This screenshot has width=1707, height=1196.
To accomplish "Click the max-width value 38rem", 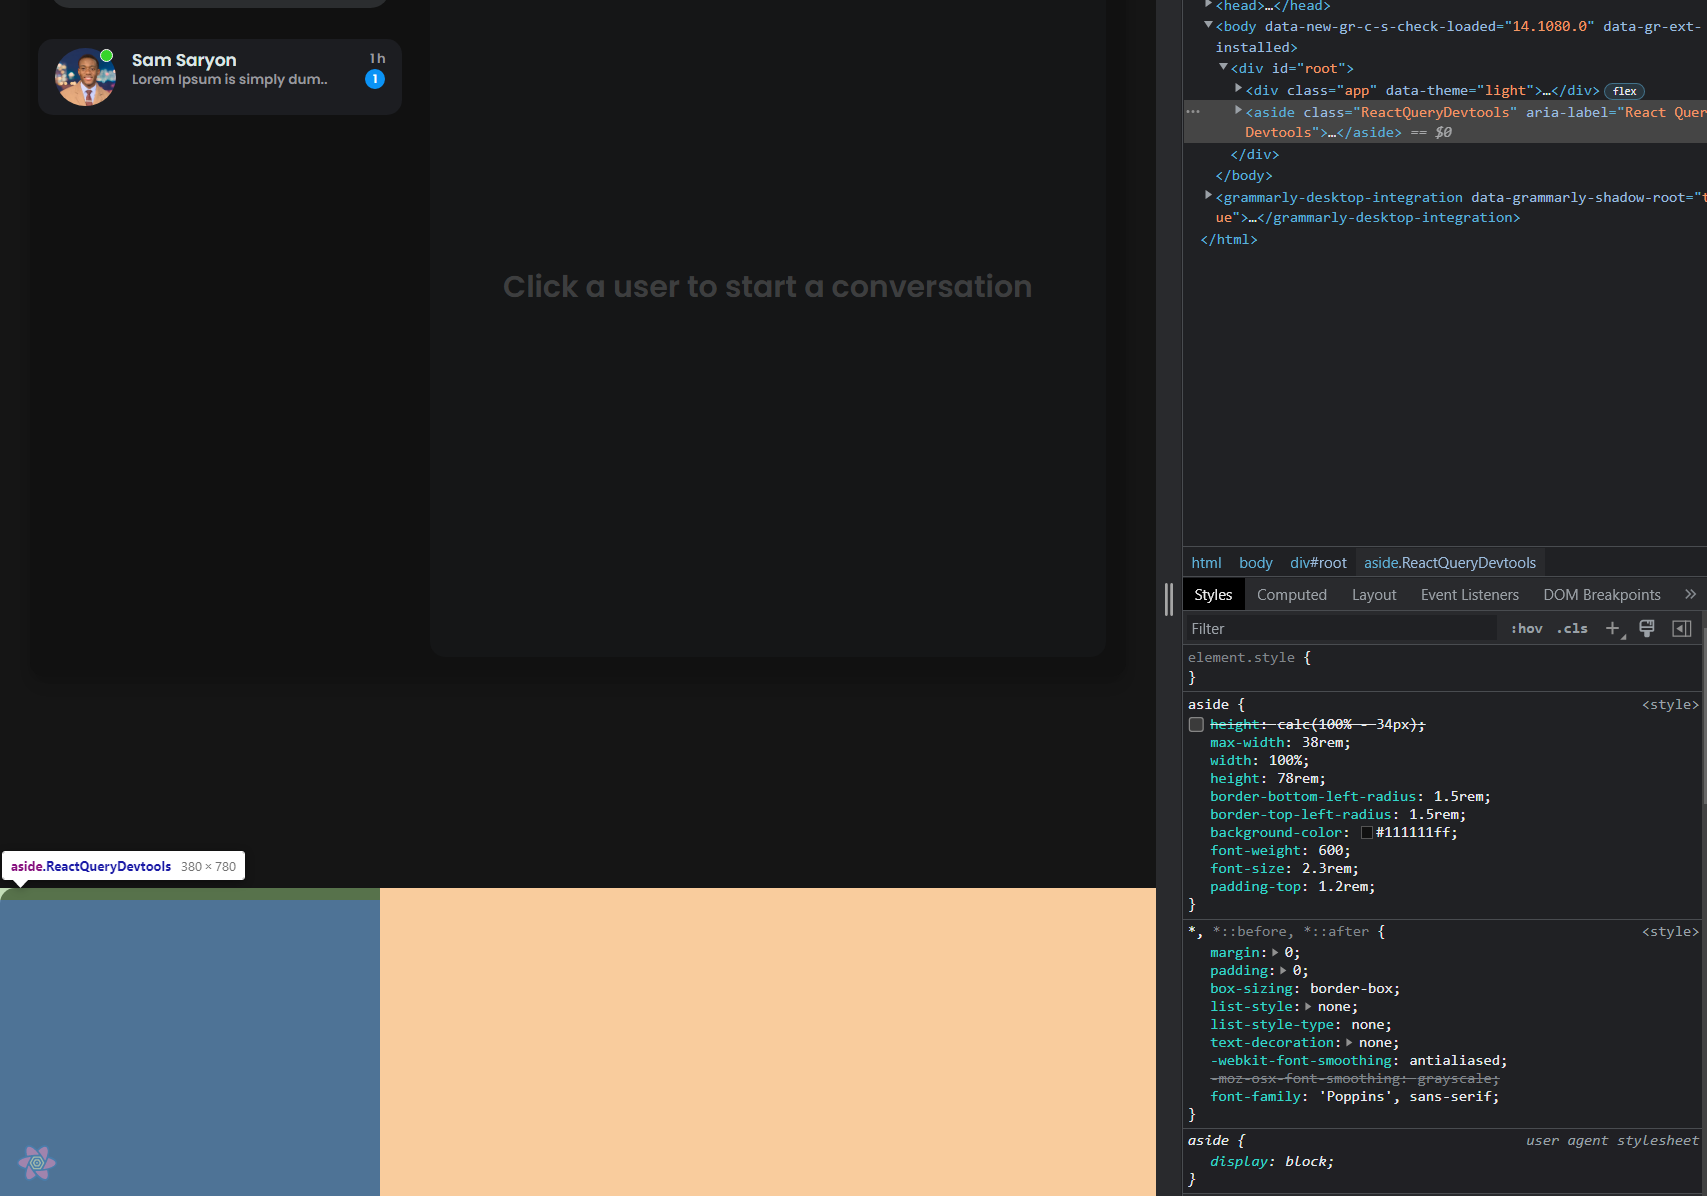I will pos(1322,742).
